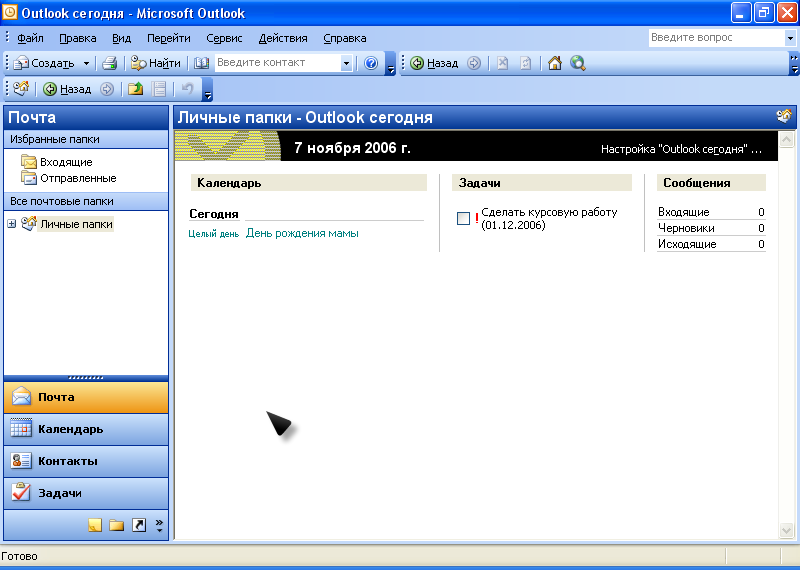Click Назад in the advanced toolbar
The height and width of the screenshot is (570, 800).
[67, 89]
